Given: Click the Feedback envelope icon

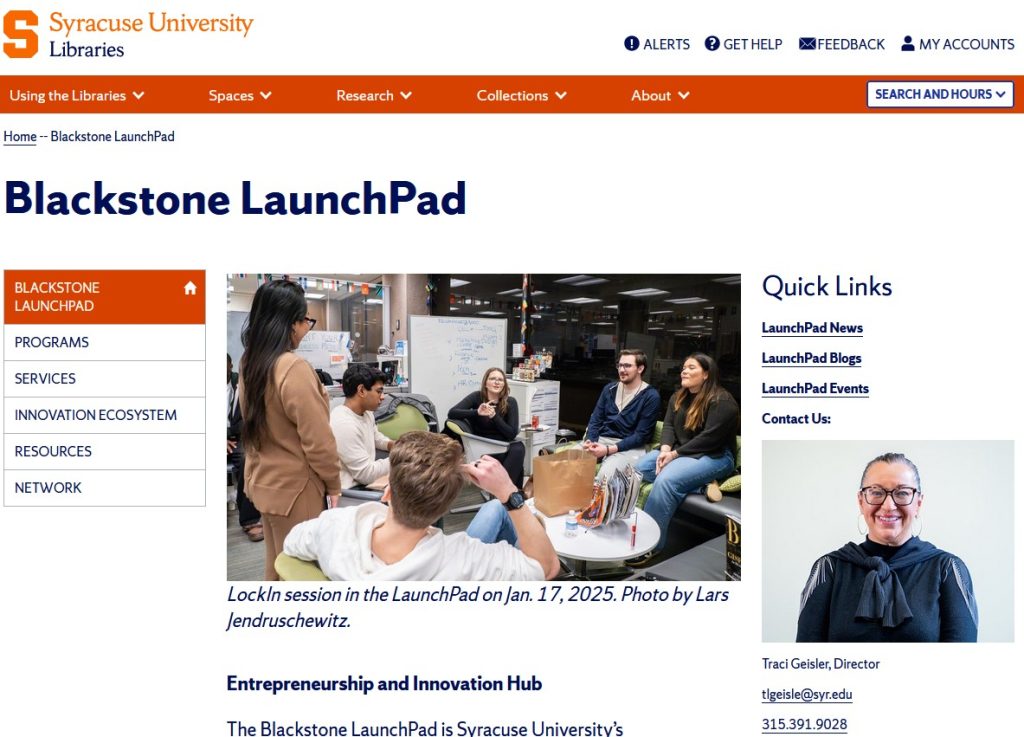Looking at the screenshot, I should pyautogui.click(x=807, y=44).
